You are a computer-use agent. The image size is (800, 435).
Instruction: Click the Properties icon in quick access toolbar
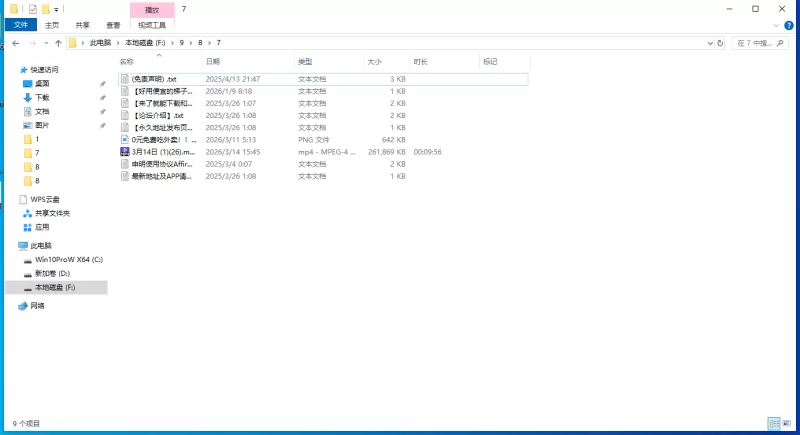[32, 9]
